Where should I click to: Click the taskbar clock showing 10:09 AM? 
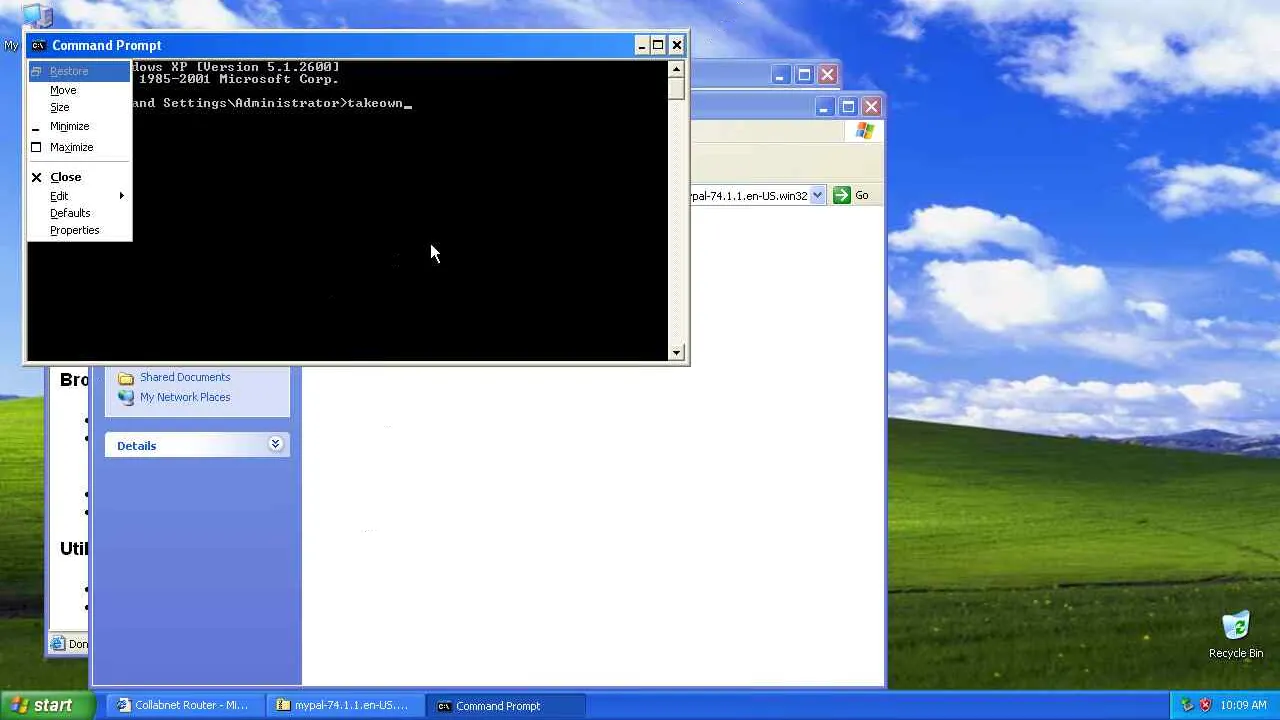point(1244,705)
